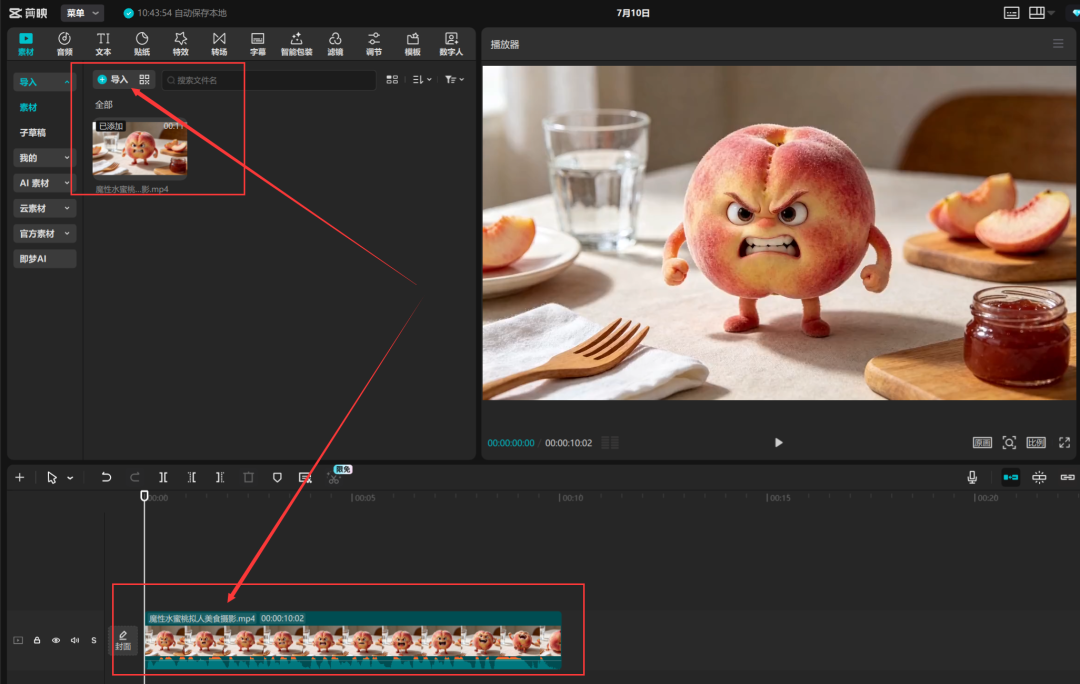Toggle track visibility eye icon
This screenshot has width=1080, height=684.
56,640
